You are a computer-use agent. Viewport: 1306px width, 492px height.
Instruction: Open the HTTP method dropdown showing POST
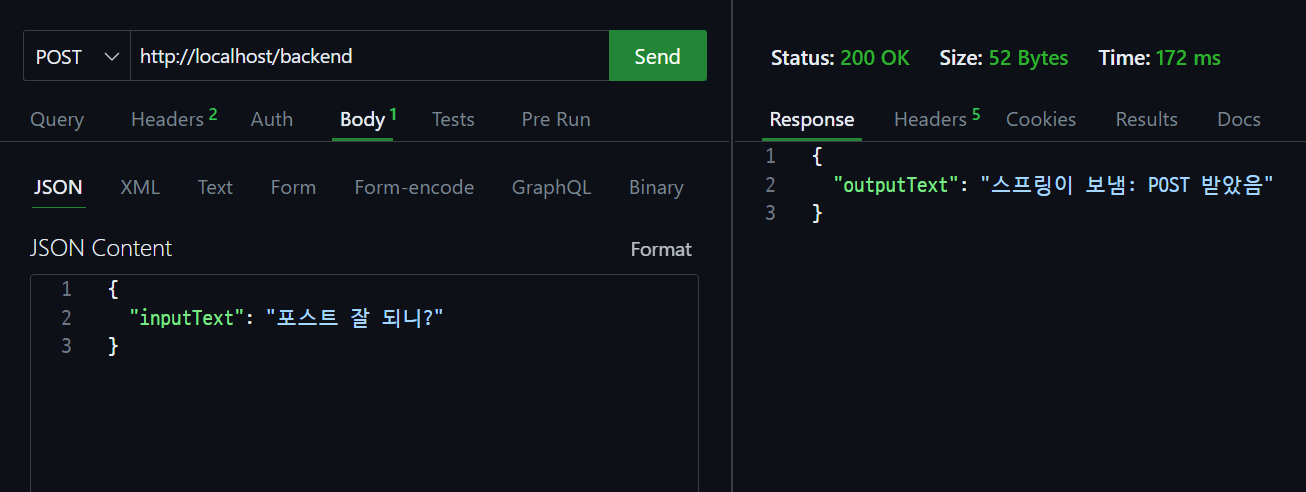click(x=76, y=57)
